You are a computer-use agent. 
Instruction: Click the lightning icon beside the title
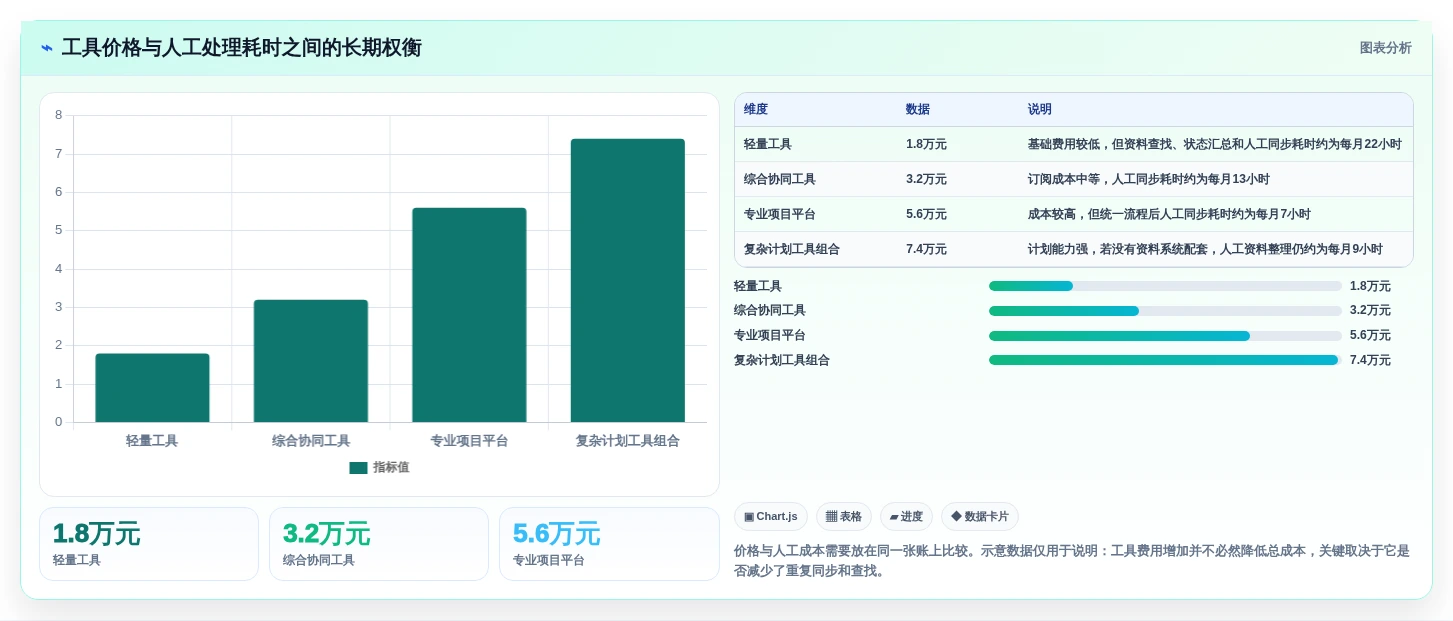pos(46,48)
